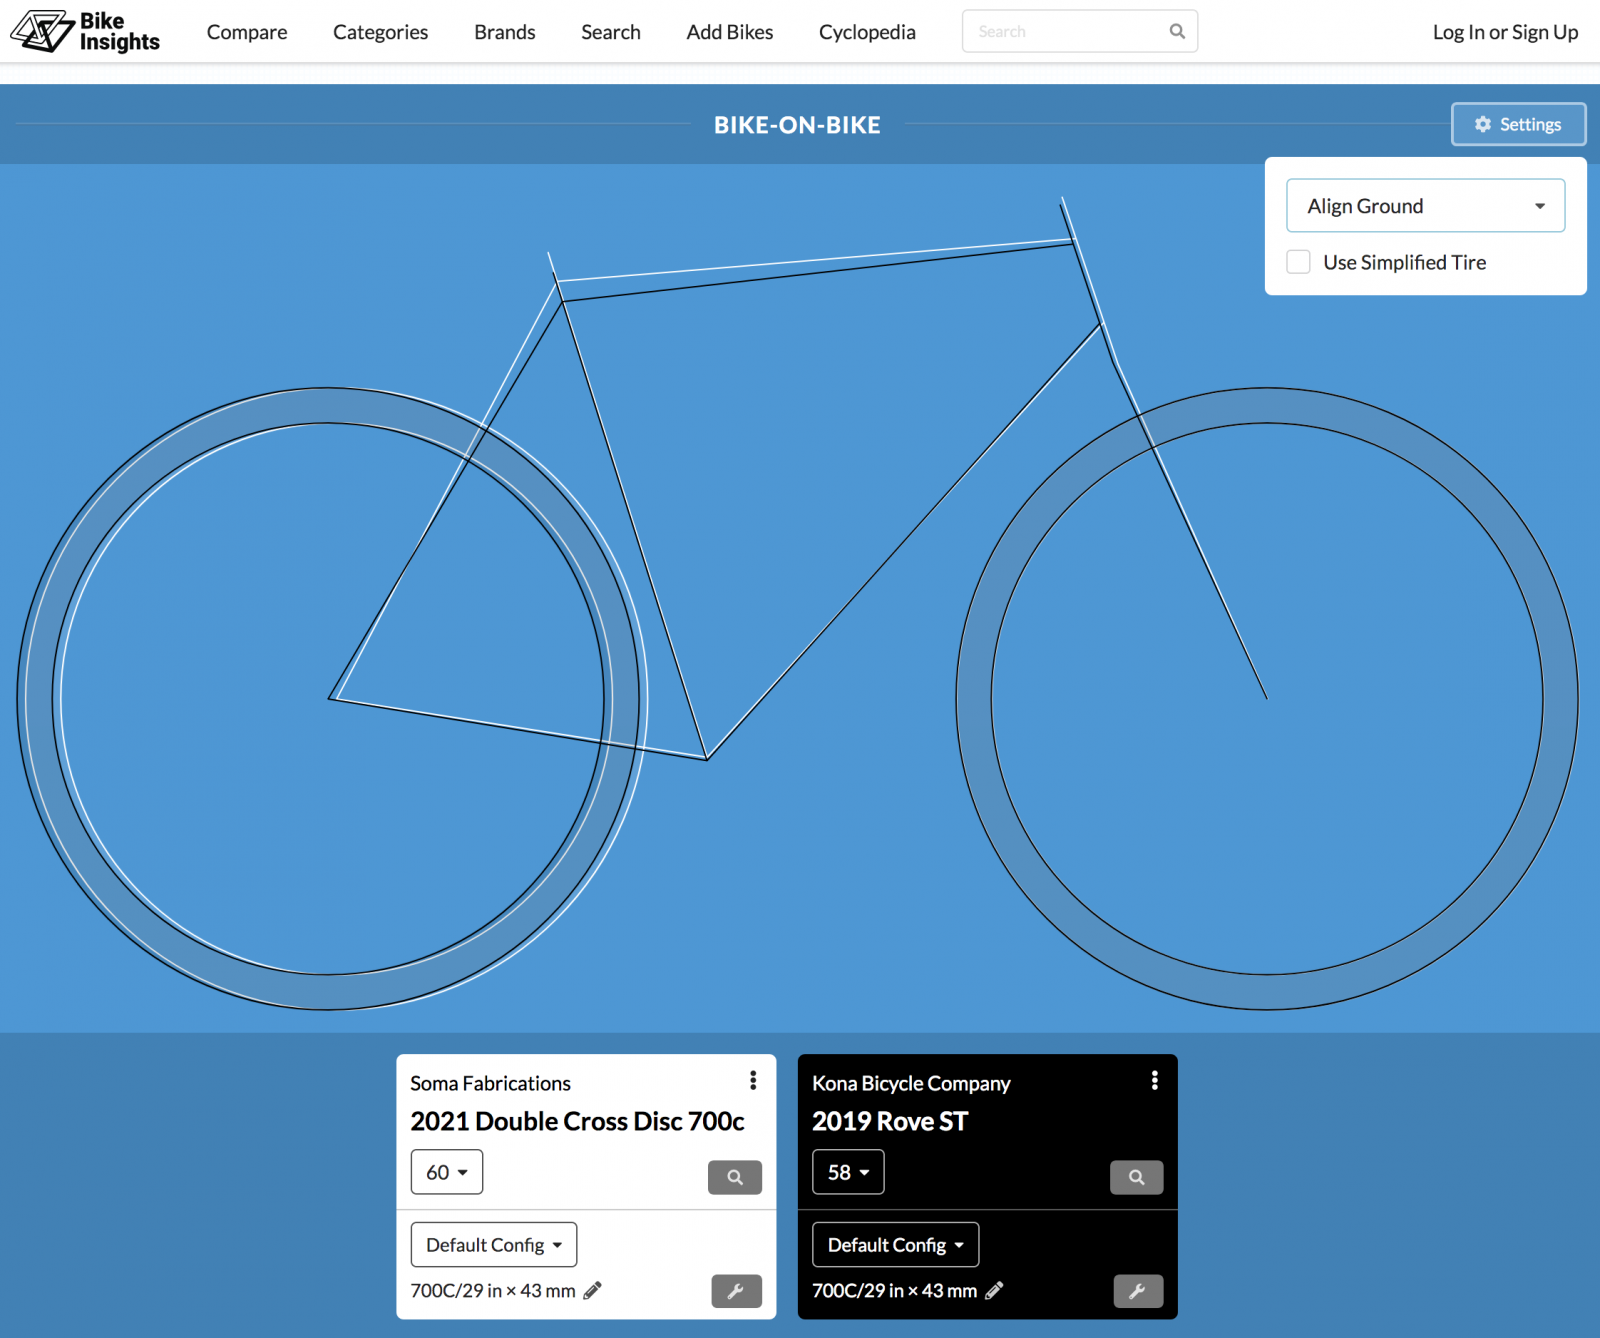The image size is (1600, 1338).
Task: Open the Kona card three-dot menu
Action: [x=1154, y=1080]
